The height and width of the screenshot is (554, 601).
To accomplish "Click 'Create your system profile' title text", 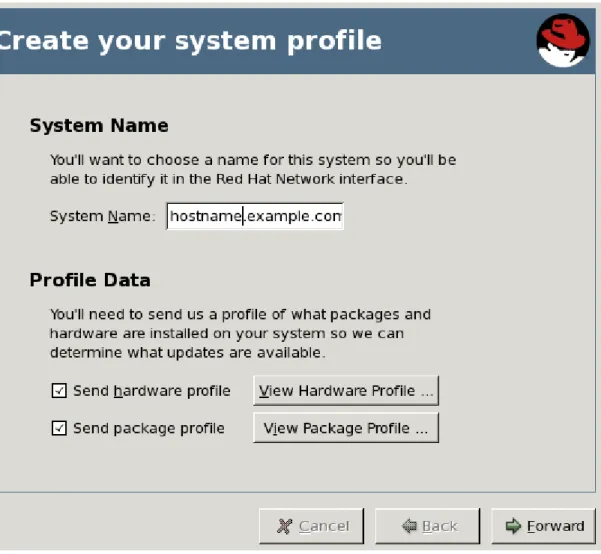I will pos(190,41).
